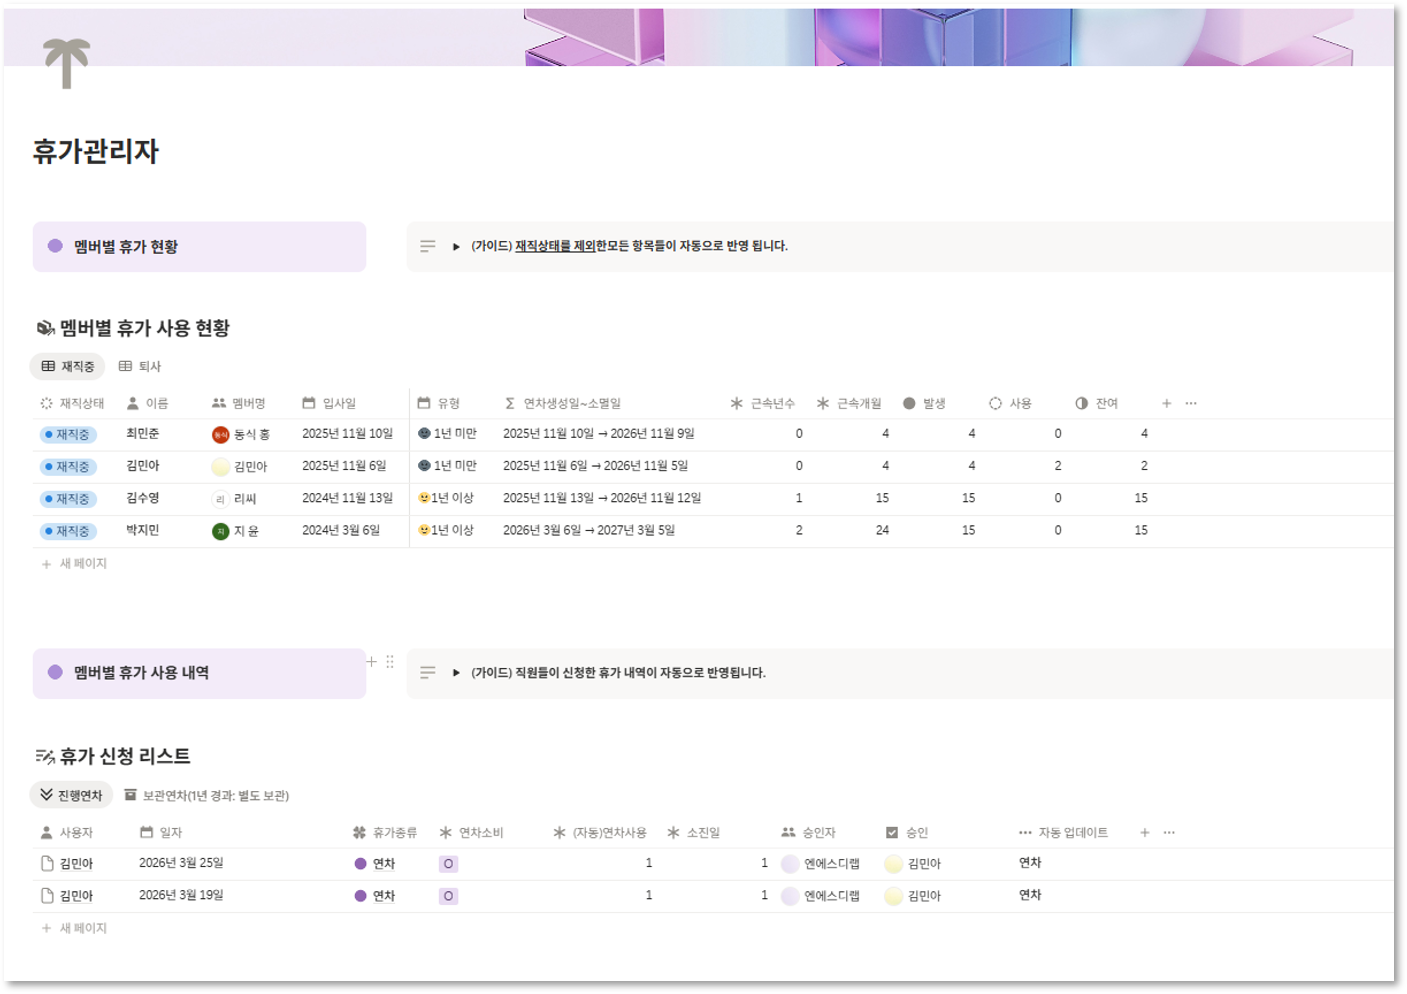1407x994 pixels.
Task: Click 2026년 3월 6일 → 2027년 3월 5일 cell
Action: (589, 531)
